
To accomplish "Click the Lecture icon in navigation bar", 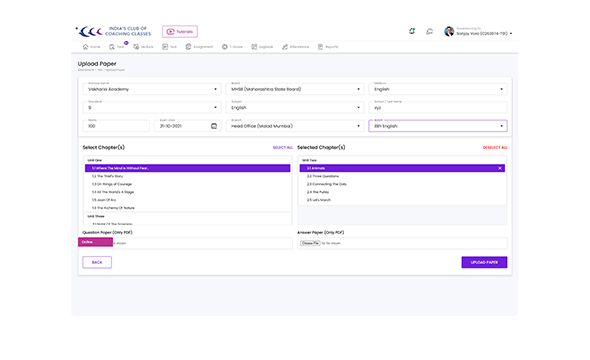I will (136, 47).
